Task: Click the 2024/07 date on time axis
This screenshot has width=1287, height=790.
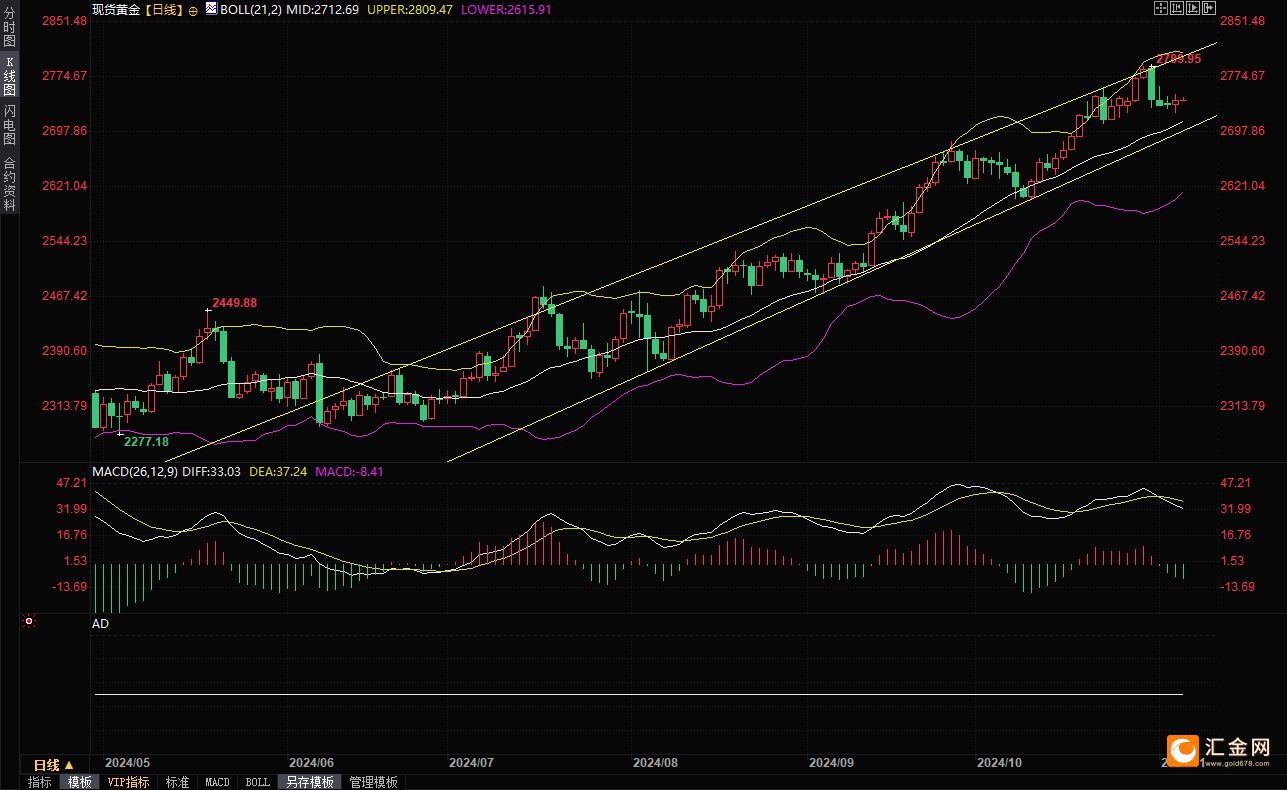Action: [x=472, y=762]
